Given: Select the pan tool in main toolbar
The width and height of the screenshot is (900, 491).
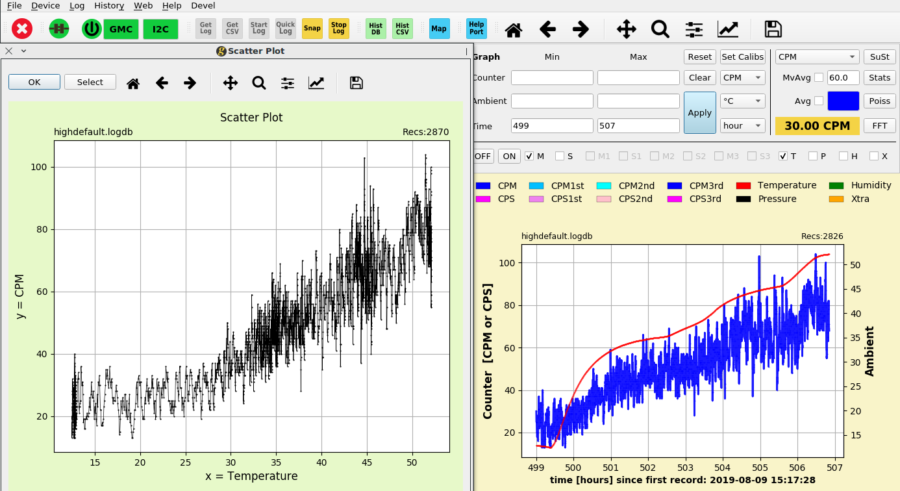Looking at the screenshot, I should [x=626, y=29].
